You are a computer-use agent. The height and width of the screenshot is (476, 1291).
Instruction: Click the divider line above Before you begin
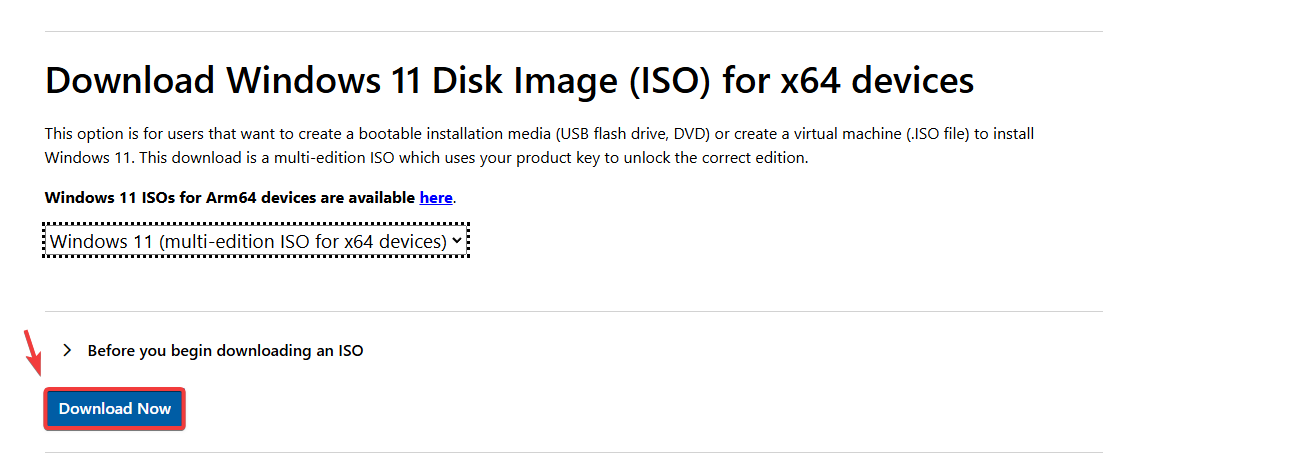coord(573,311)
